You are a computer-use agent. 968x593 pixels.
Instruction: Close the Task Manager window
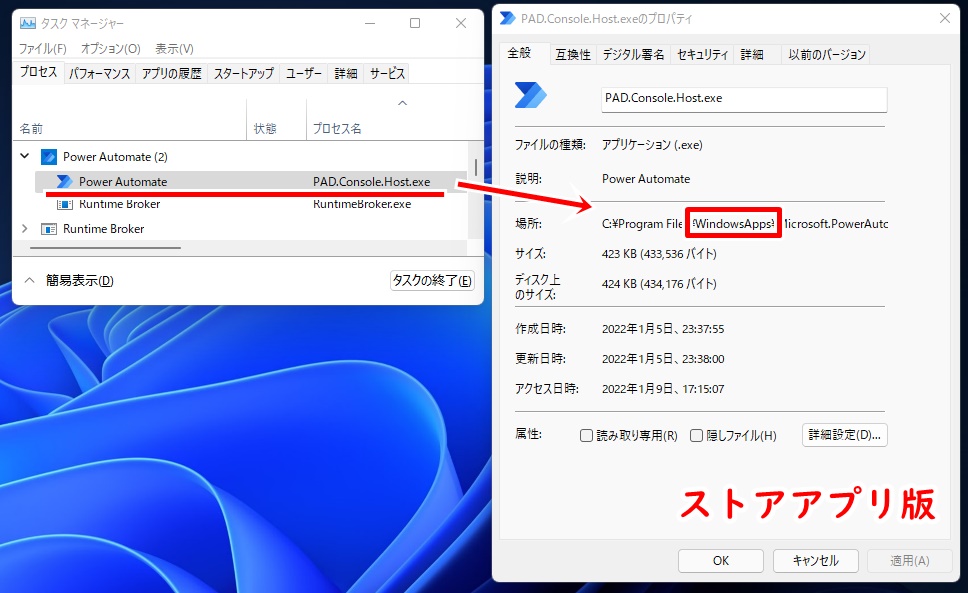[x=461, y=23]
